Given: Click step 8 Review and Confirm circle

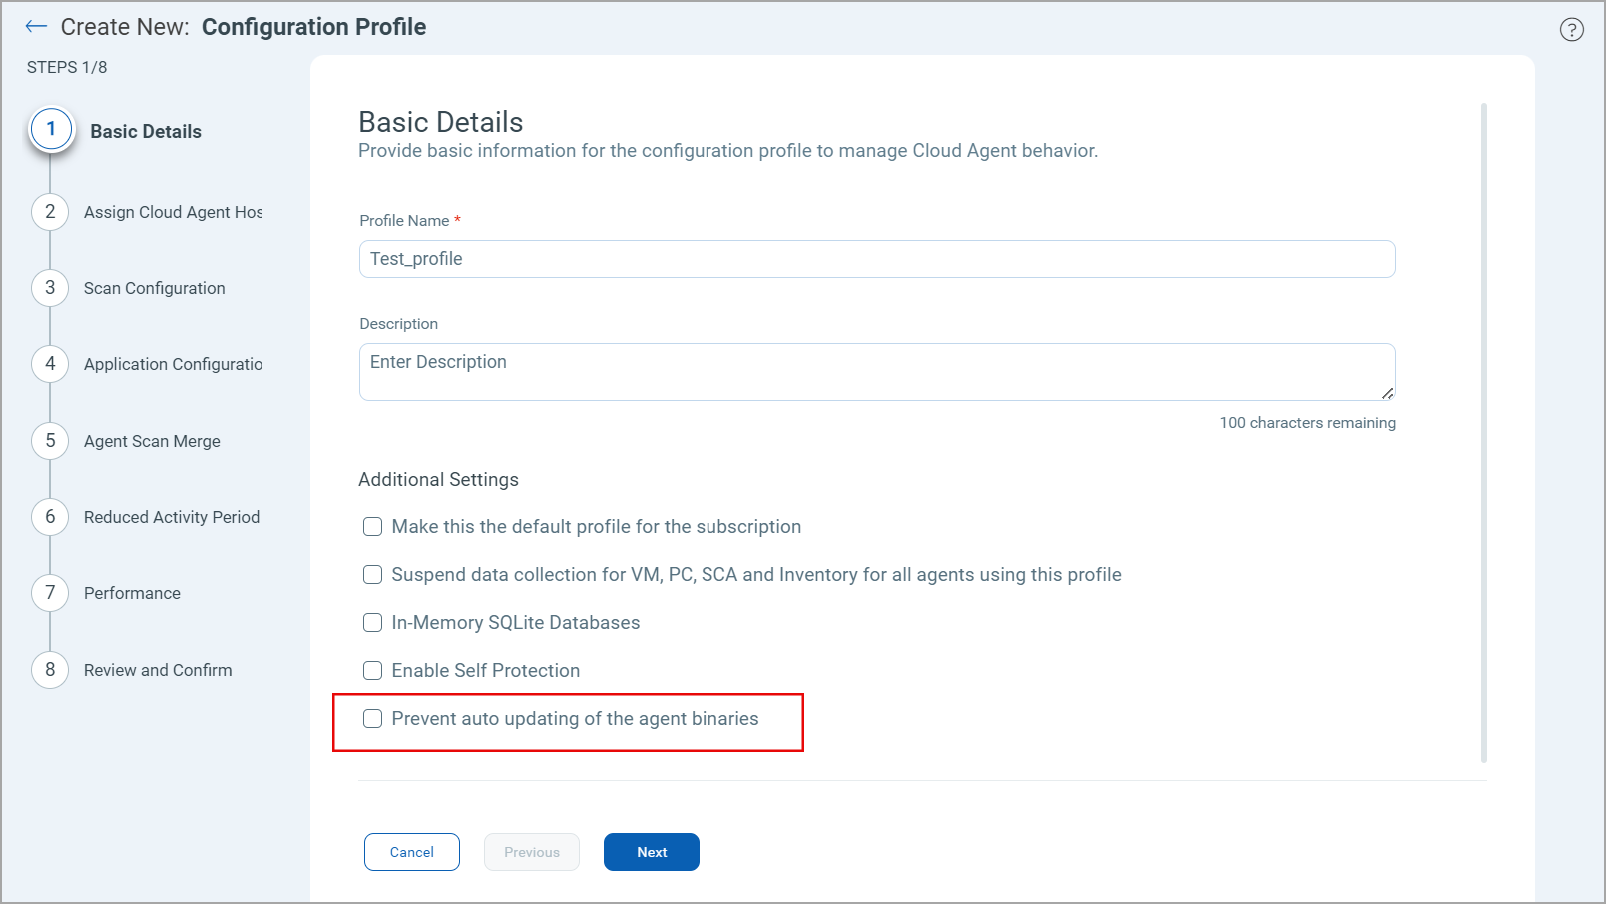Looking at the screenshot, I should click(50, 670).
